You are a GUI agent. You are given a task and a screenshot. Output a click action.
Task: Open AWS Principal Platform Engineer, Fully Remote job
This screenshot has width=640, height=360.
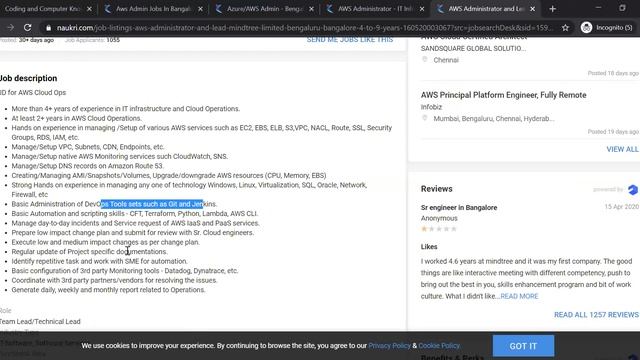pos(503,95)
